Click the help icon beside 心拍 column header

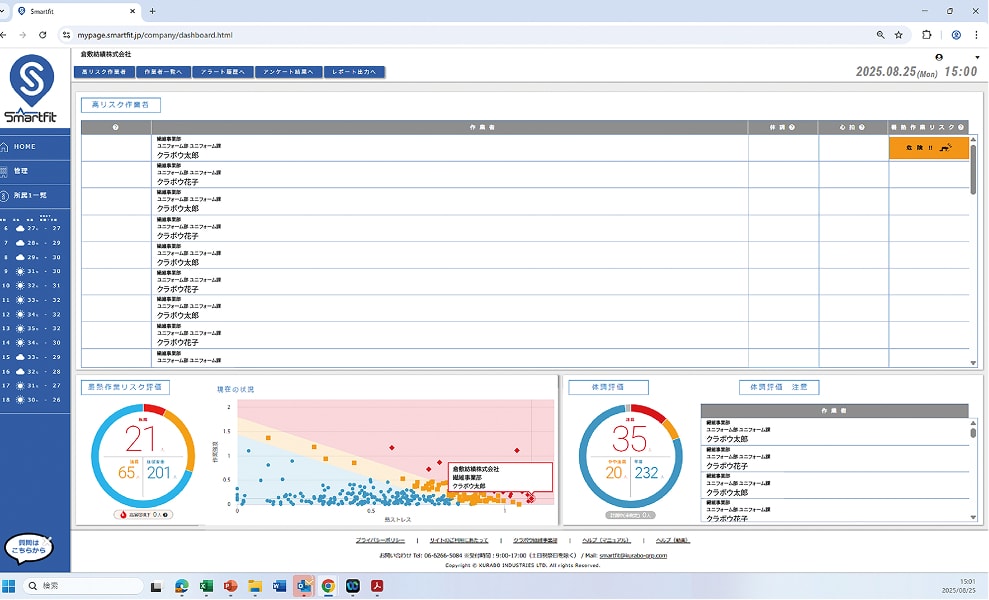(x=863, y=128)
